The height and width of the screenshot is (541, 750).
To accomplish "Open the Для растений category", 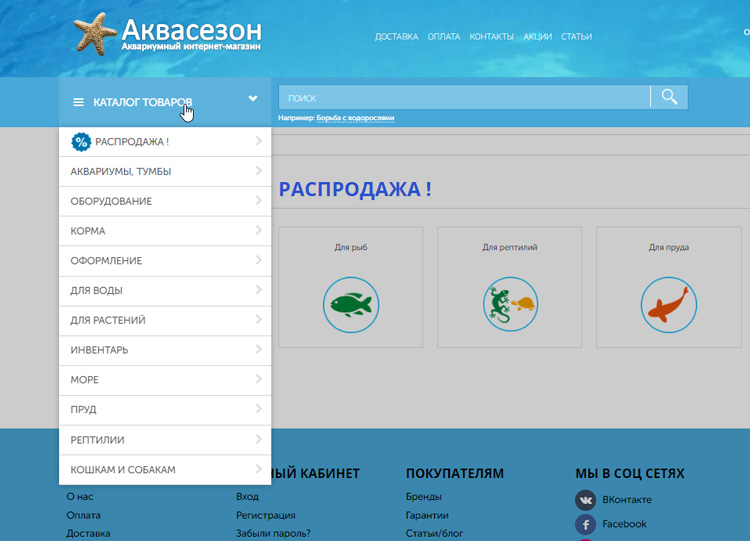I will (x=108, y=321).
